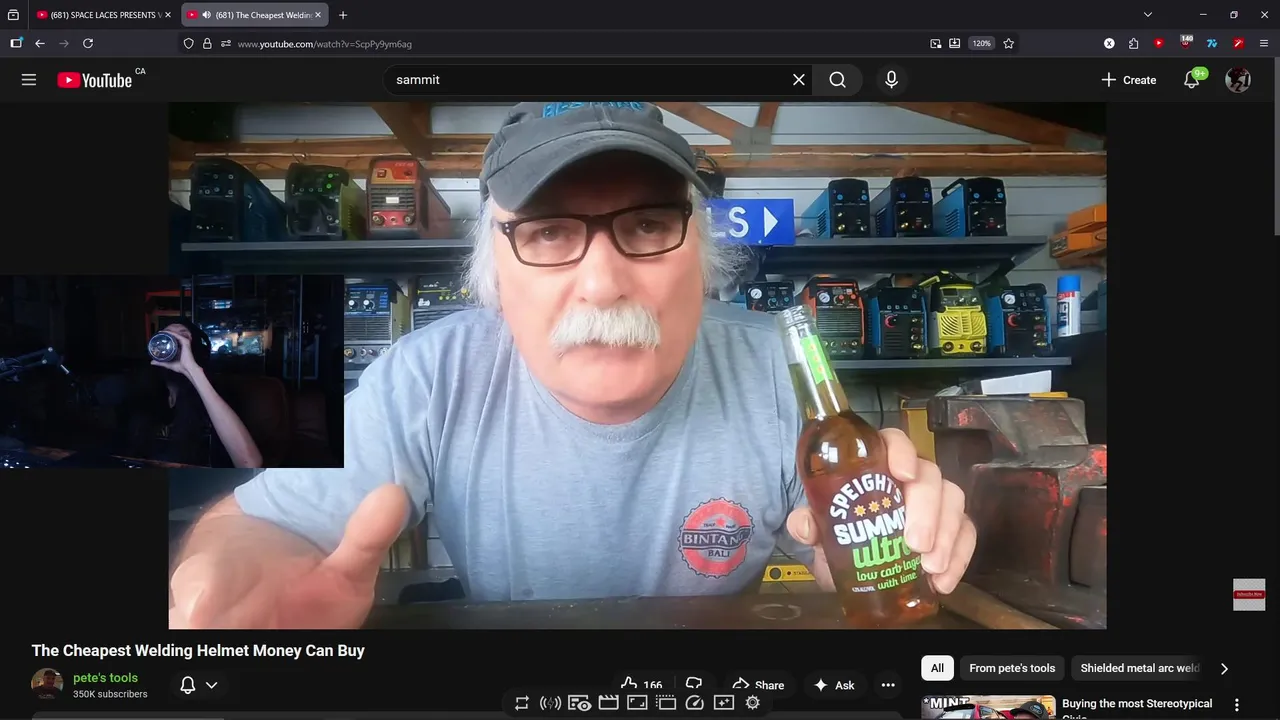
Task: Toggle the loop video icon
Action: coord(521,703)
